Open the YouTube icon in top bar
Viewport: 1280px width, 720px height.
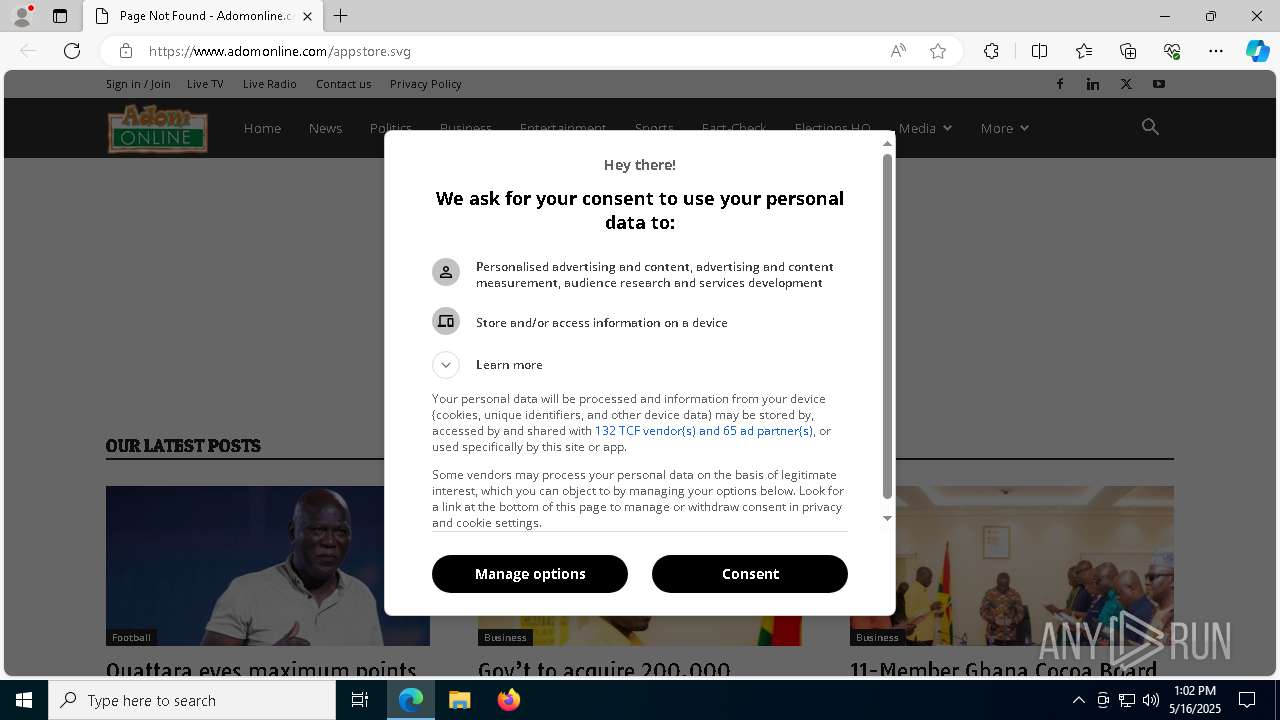point(1159,84)
